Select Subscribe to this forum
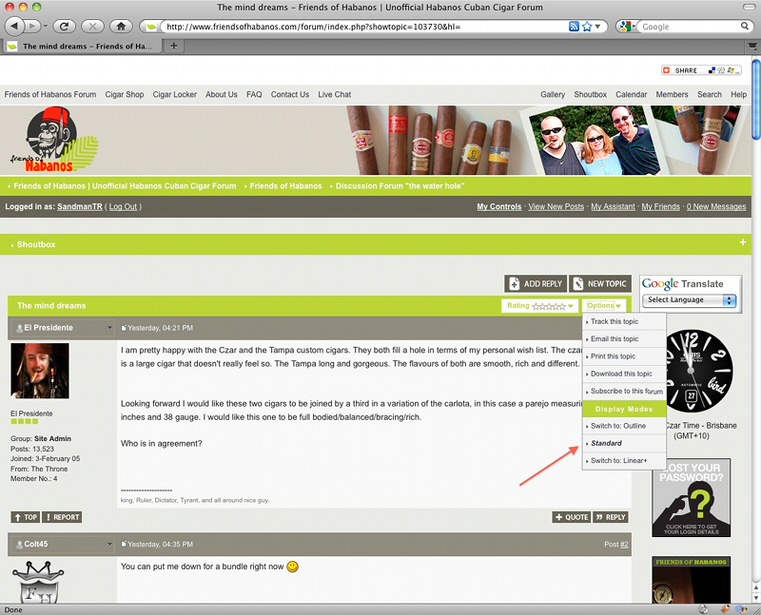 [x=624, y=391]
